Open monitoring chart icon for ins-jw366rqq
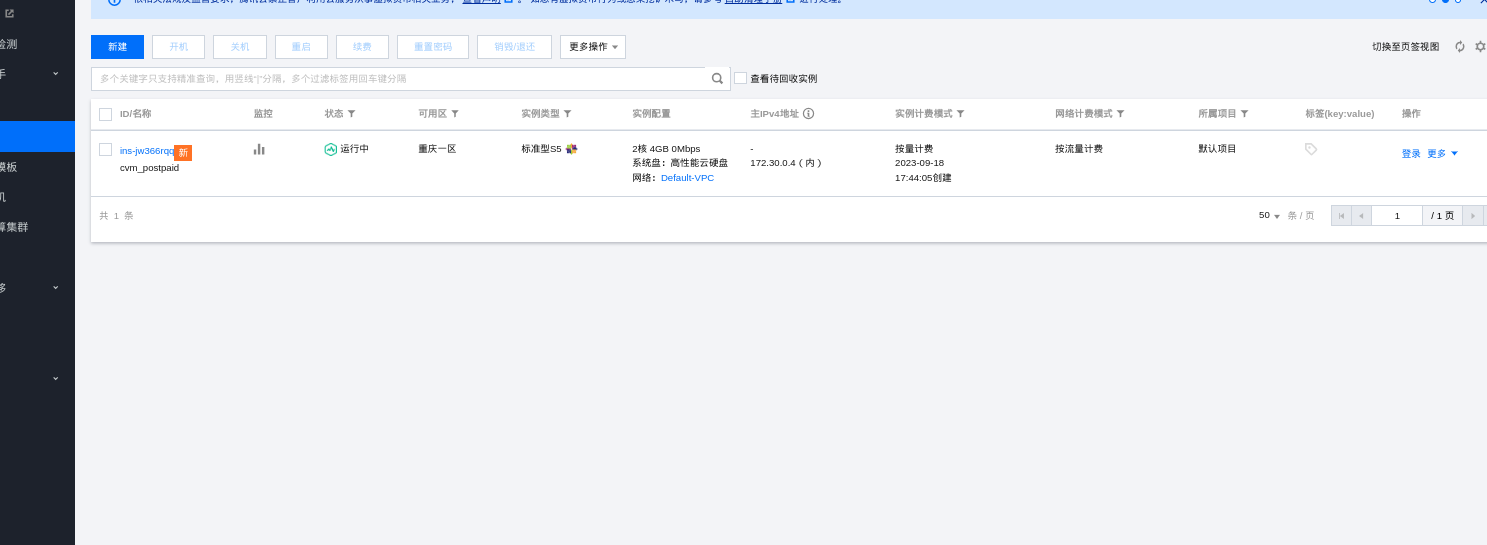Viewport: 1487px width, 545px height. [259, 149]
